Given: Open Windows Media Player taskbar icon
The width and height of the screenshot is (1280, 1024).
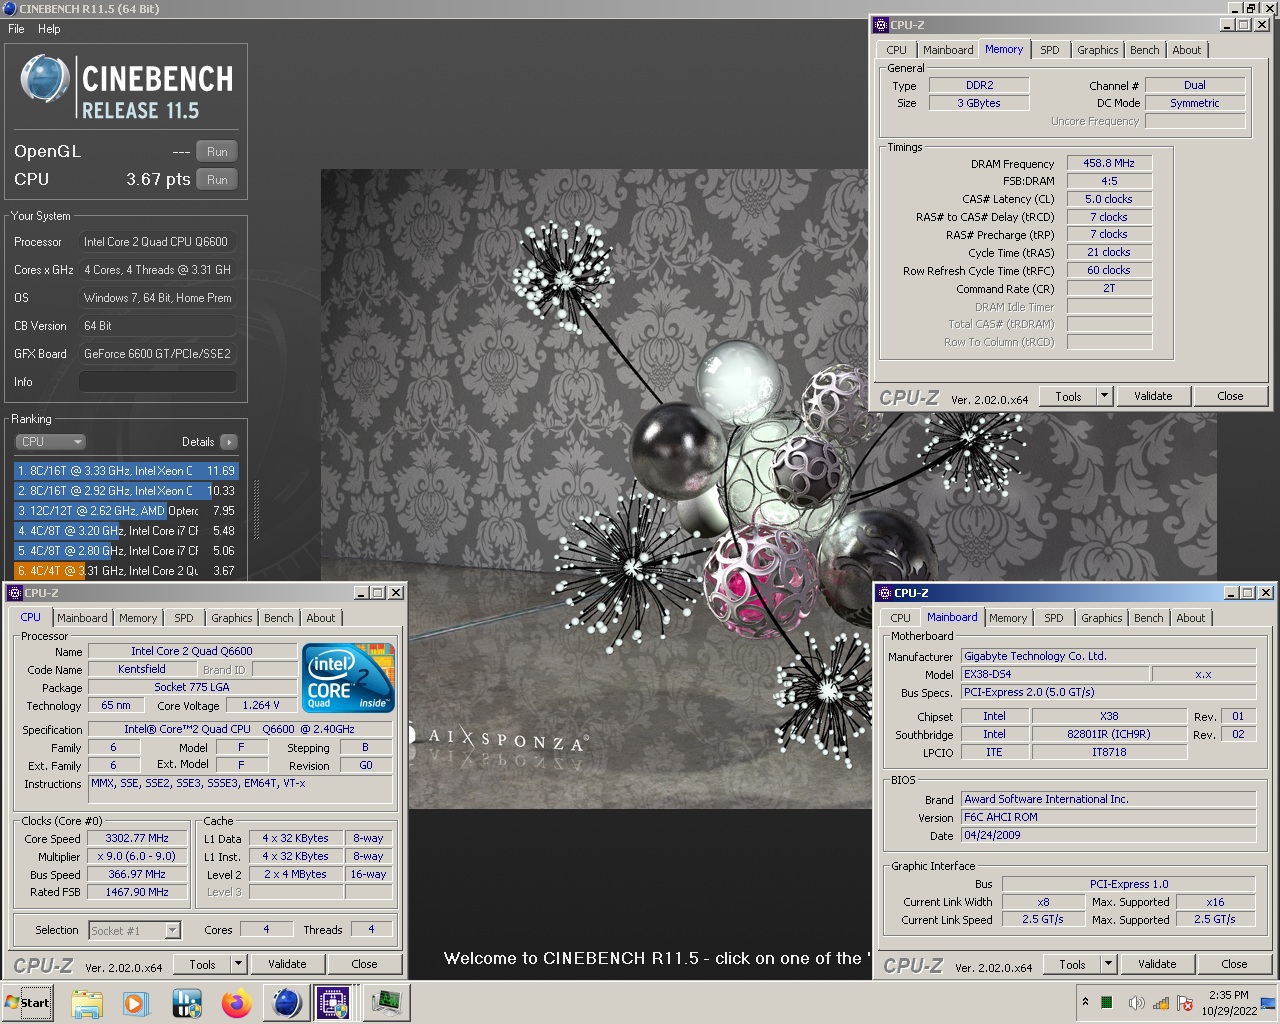Looking at the screenshot, I should coord(136,1003).
